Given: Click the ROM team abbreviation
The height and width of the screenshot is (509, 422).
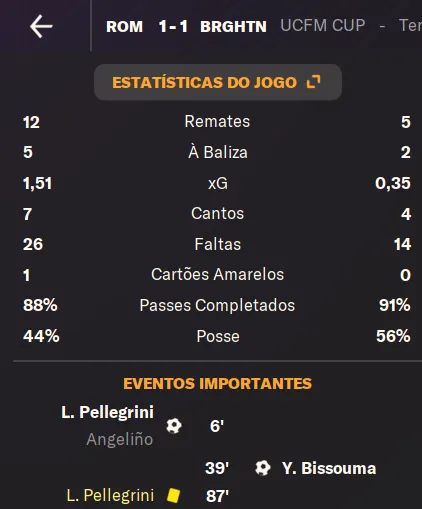Looking at the screenshot, I should [124, 27].
